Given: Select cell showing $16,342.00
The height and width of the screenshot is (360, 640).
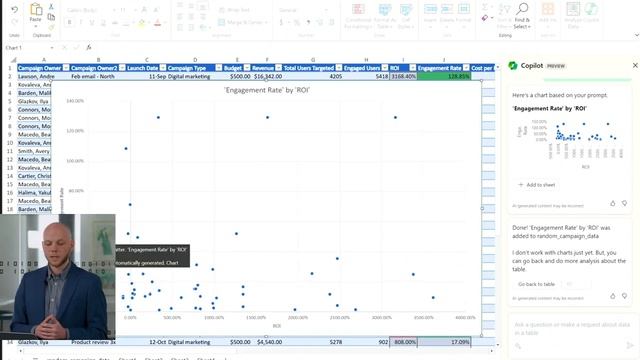Looking at the screenshot, I should click(x=267, y=76).
